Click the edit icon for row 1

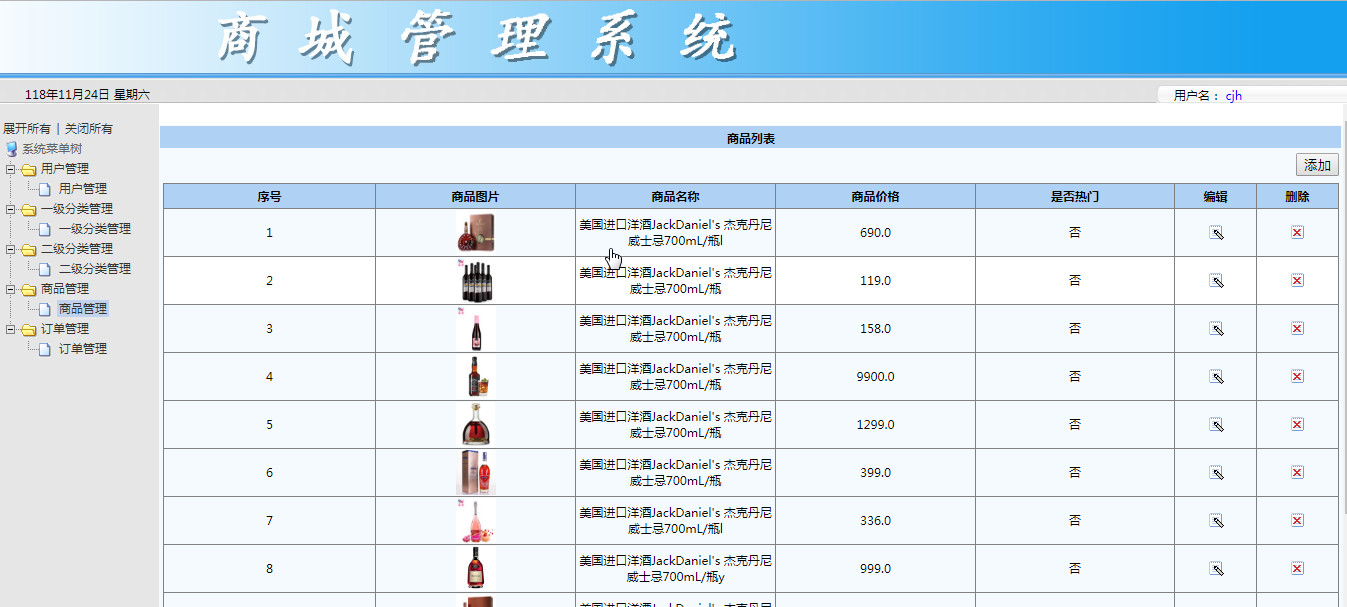tap(1216, 233)
